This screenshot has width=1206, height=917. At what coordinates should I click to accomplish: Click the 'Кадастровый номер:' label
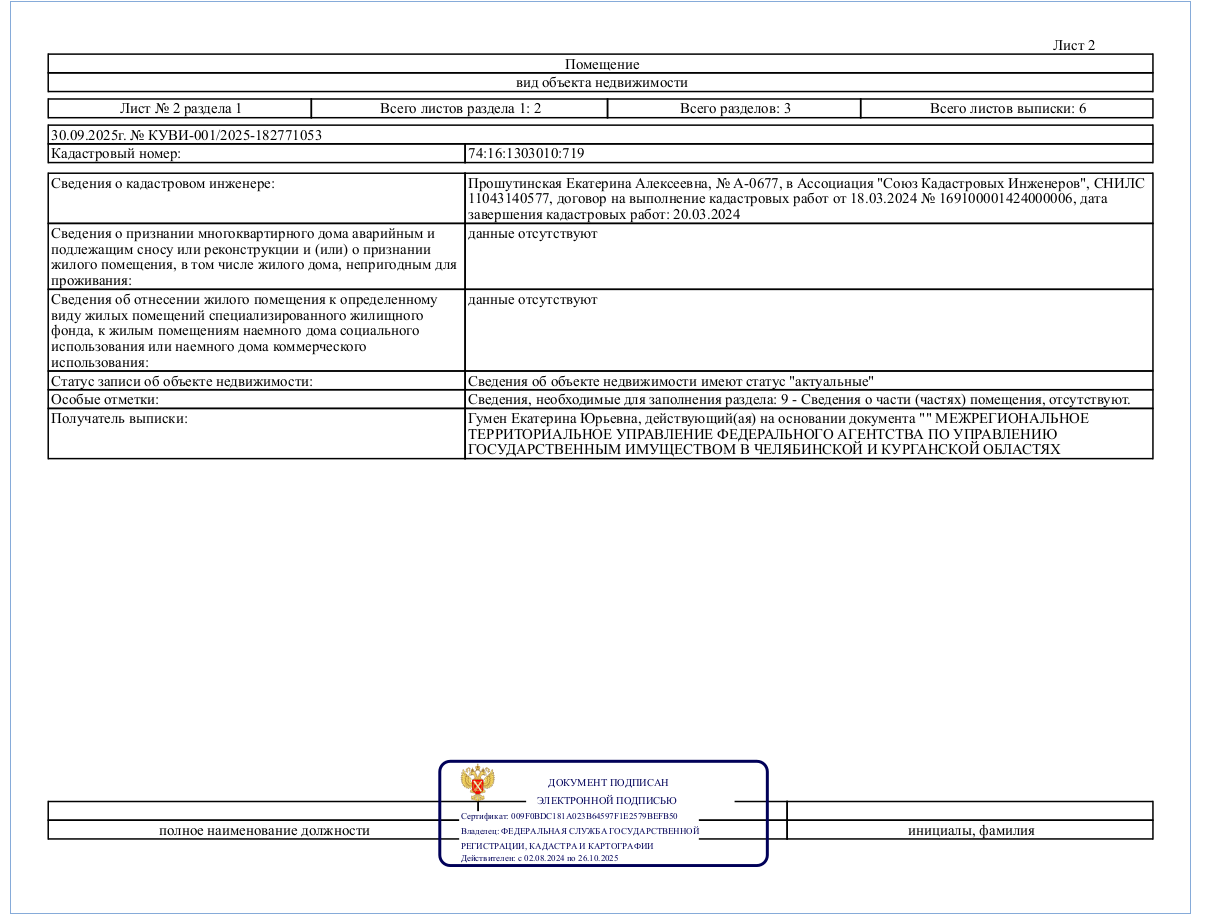[115, 154]
